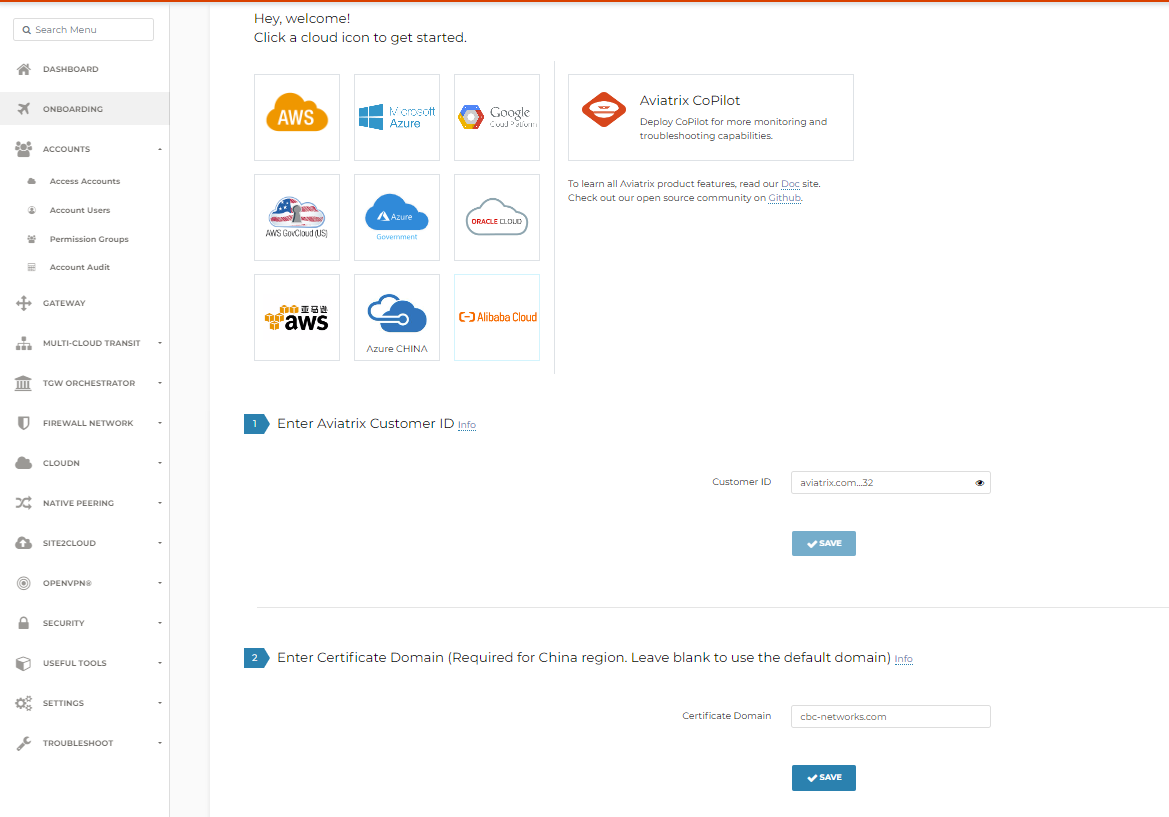Viewport: 1169px width, 817px height.
Task: Click the Account Users person icon
Action: [31, 210]
